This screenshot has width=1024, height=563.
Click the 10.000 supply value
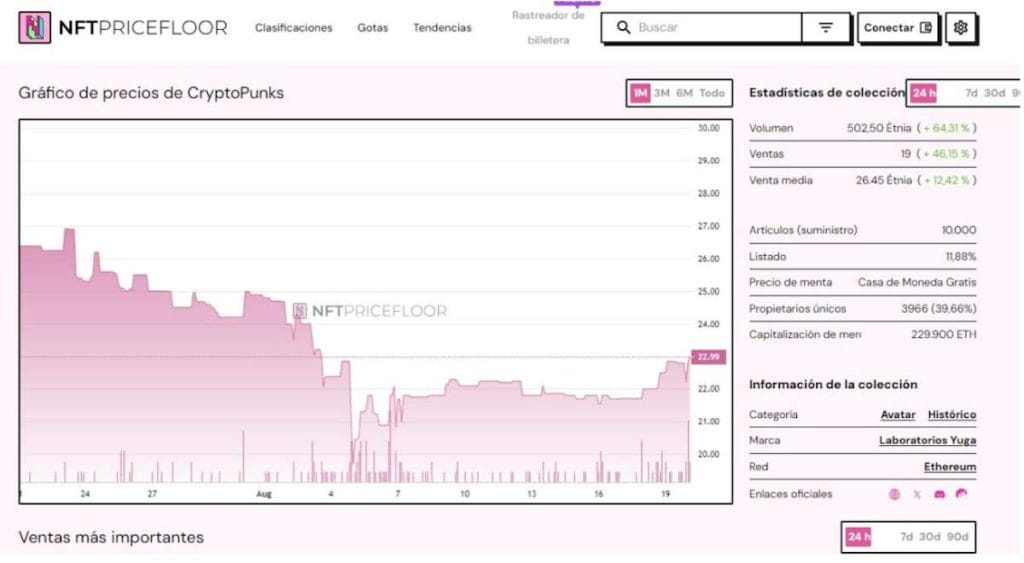coord(959,230)
